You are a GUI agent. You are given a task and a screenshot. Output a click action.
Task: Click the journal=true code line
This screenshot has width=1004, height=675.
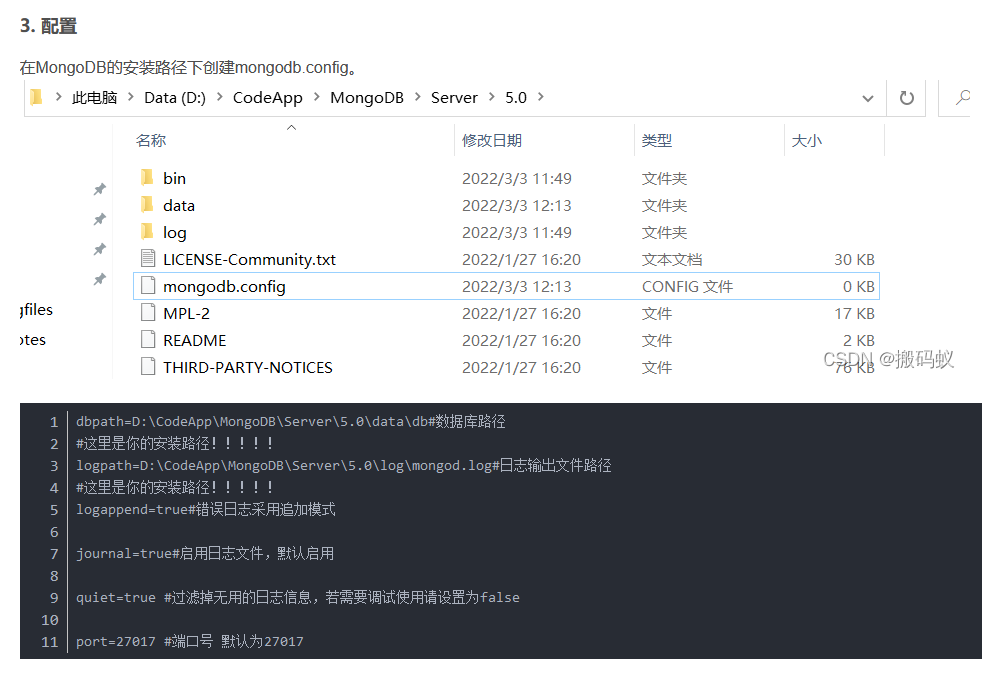(x=205, y=553)
